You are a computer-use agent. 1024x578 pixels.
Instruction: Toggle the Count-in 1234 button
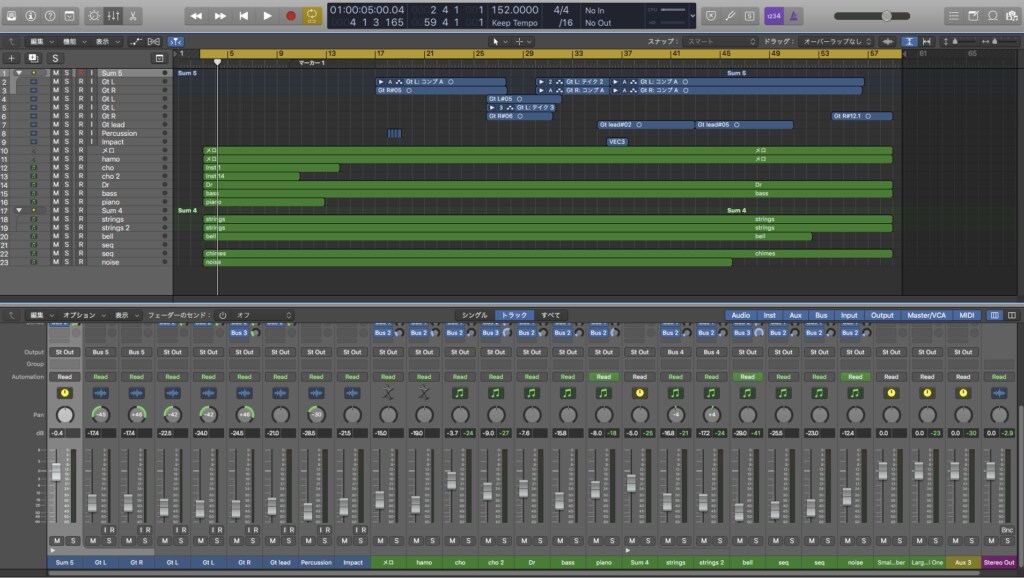(x=774, y=16)
